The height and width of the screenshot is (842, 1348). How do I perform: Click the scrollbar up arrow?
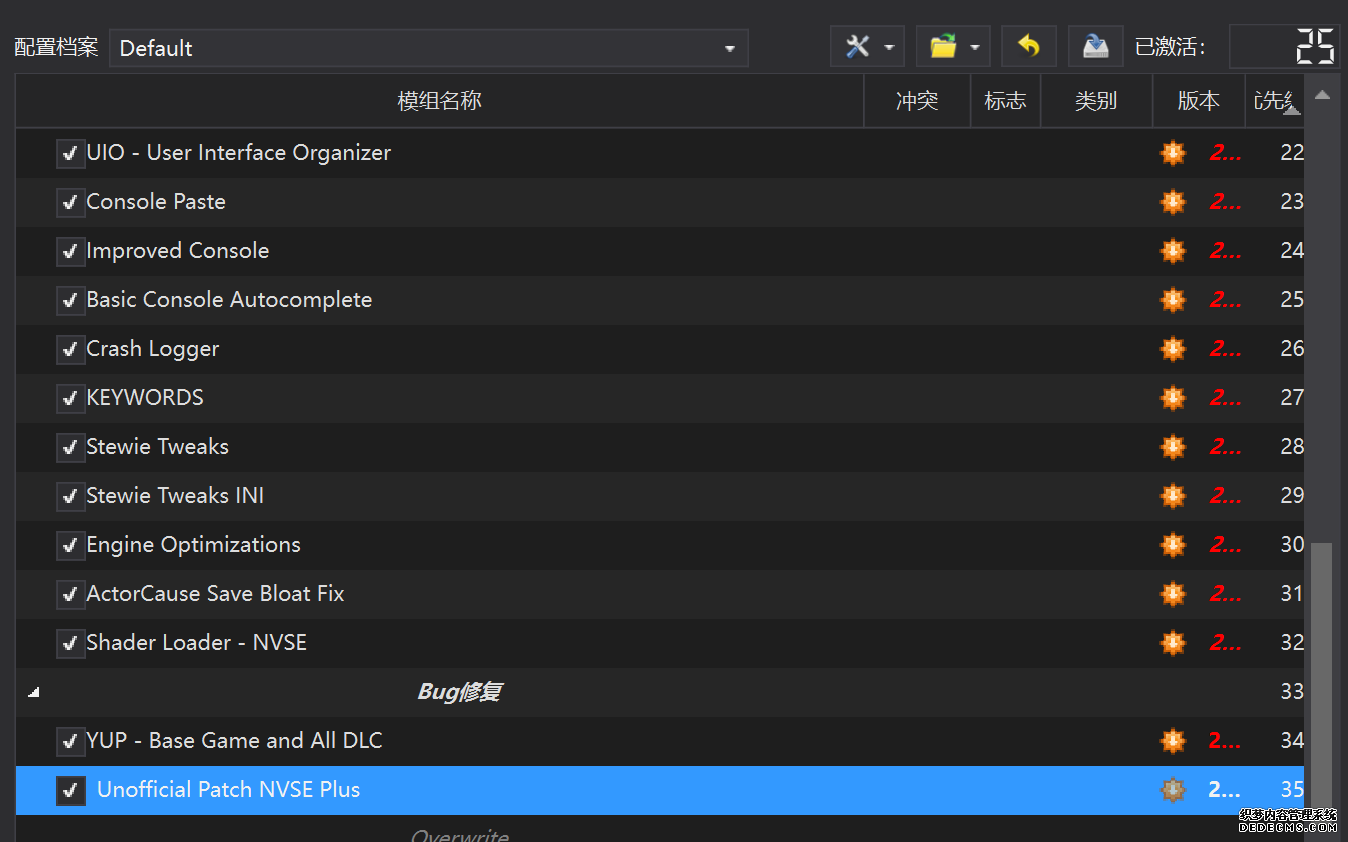point(1321,96)
